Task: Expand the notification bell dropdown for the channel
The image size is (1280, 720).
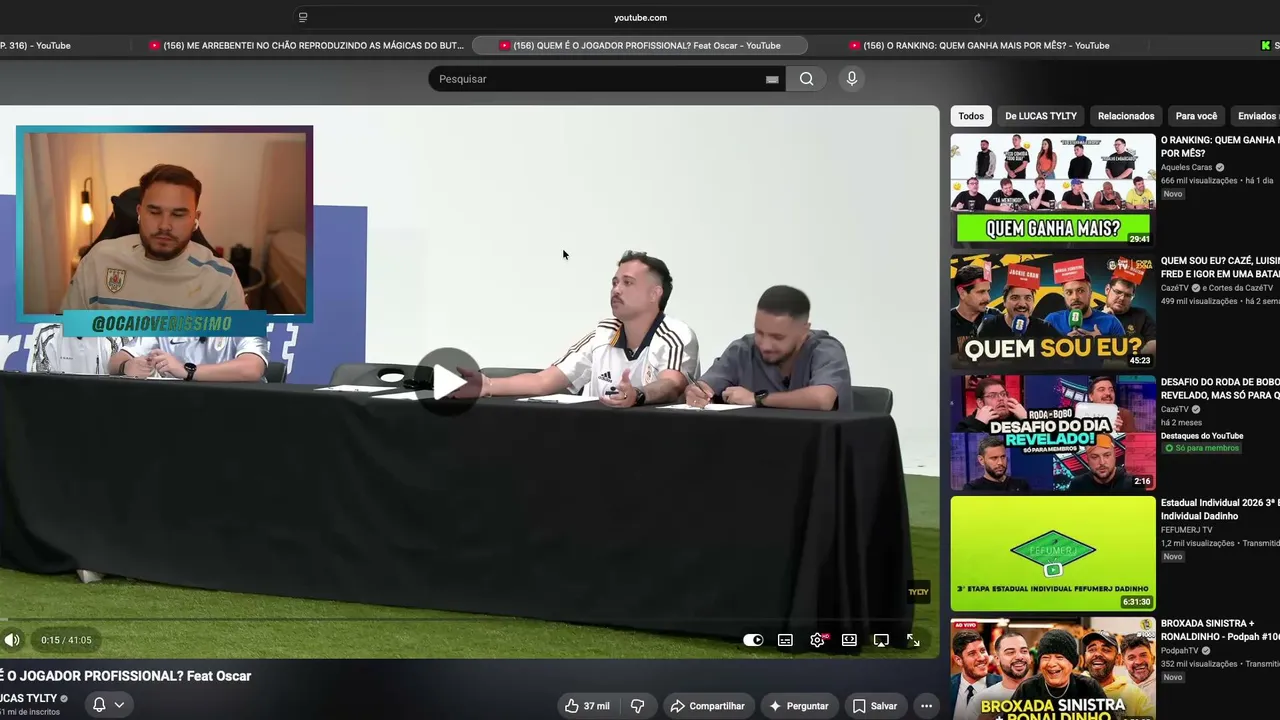Action: point(108,705)
